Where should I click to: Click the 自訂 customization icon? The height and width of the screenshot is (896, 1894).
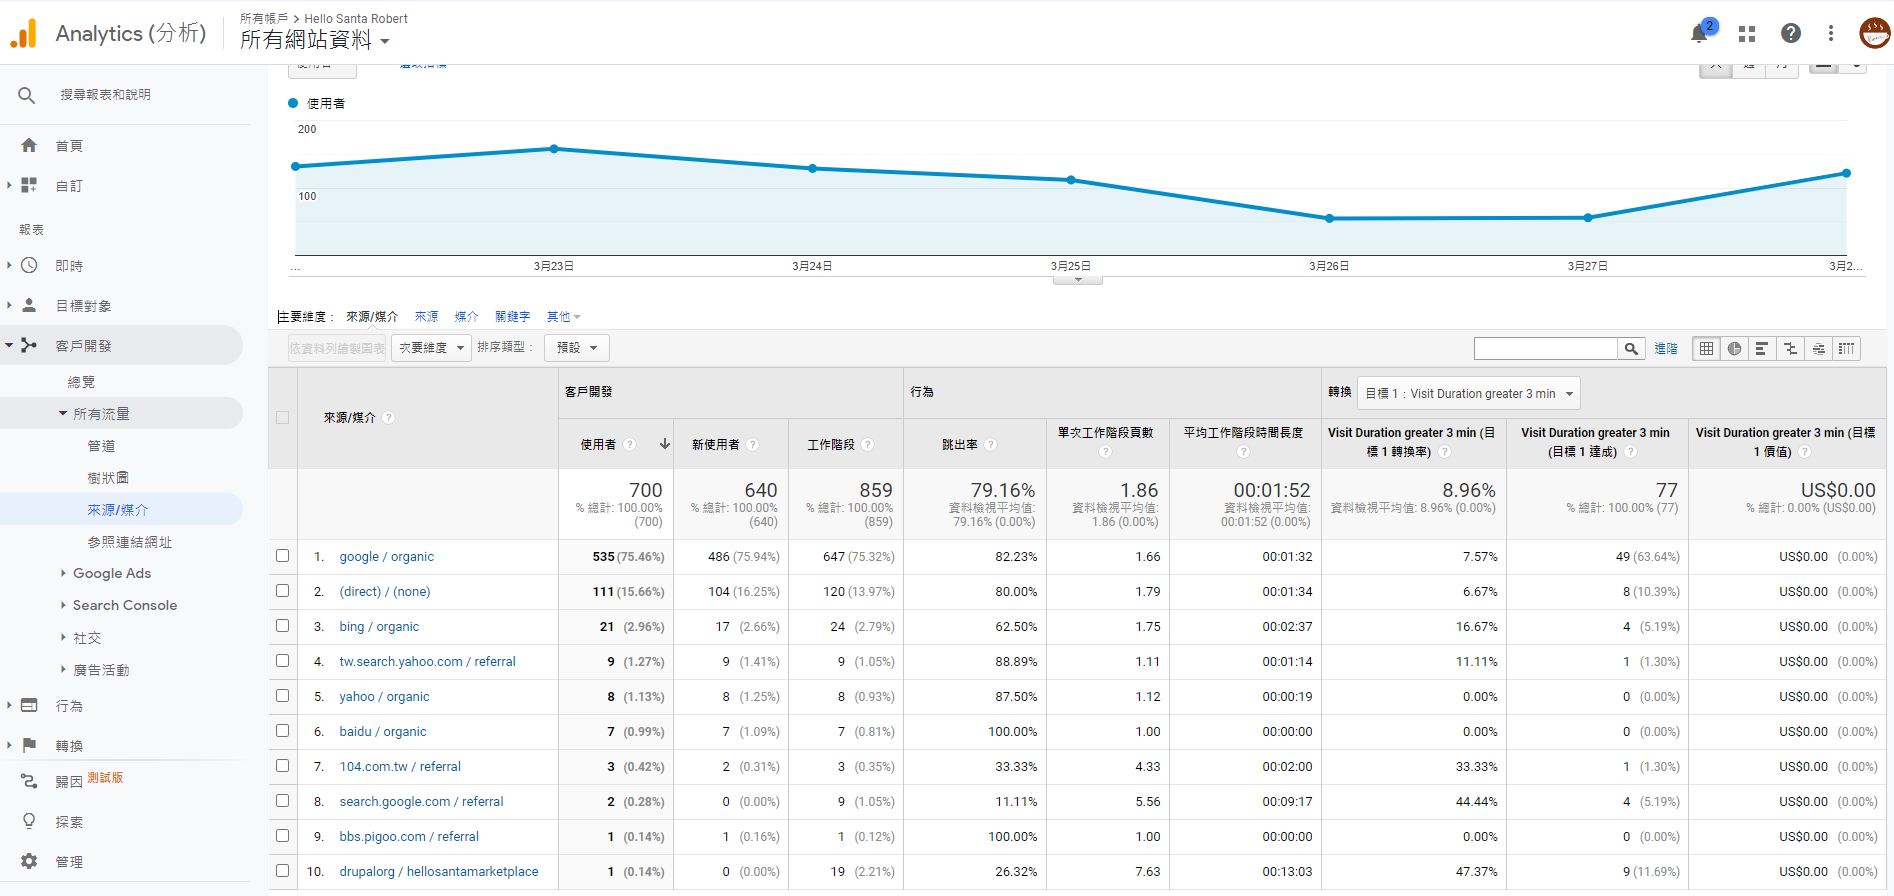(29, 186)
